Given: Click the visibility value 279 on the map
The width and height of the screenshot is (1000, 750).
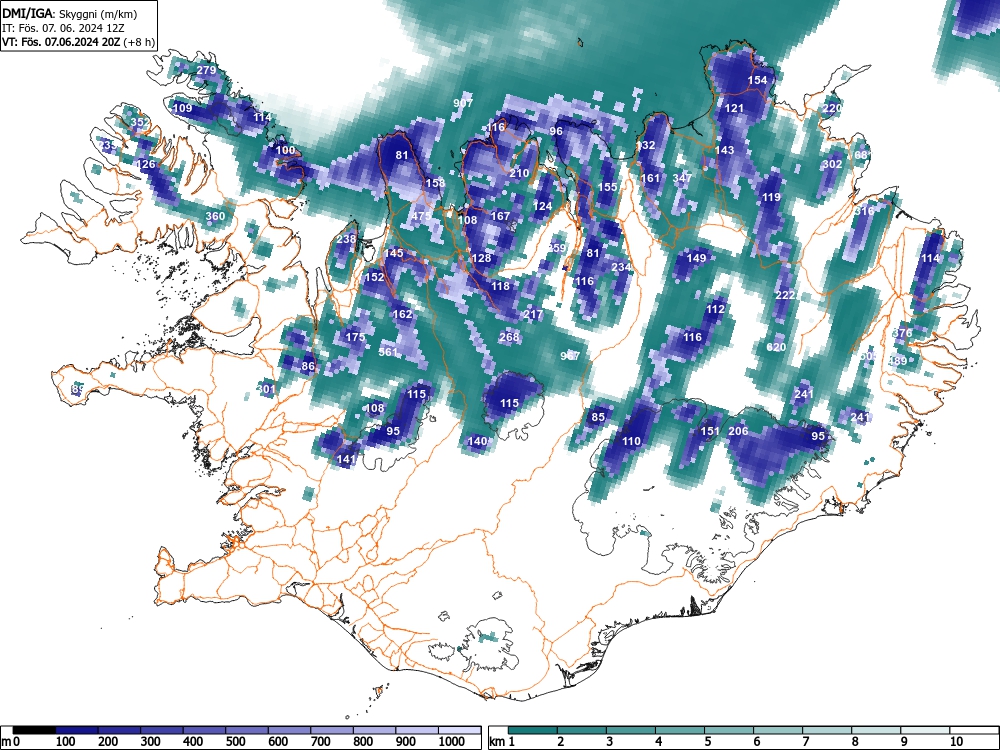Looking at the screenshot, I should (206, 70).
